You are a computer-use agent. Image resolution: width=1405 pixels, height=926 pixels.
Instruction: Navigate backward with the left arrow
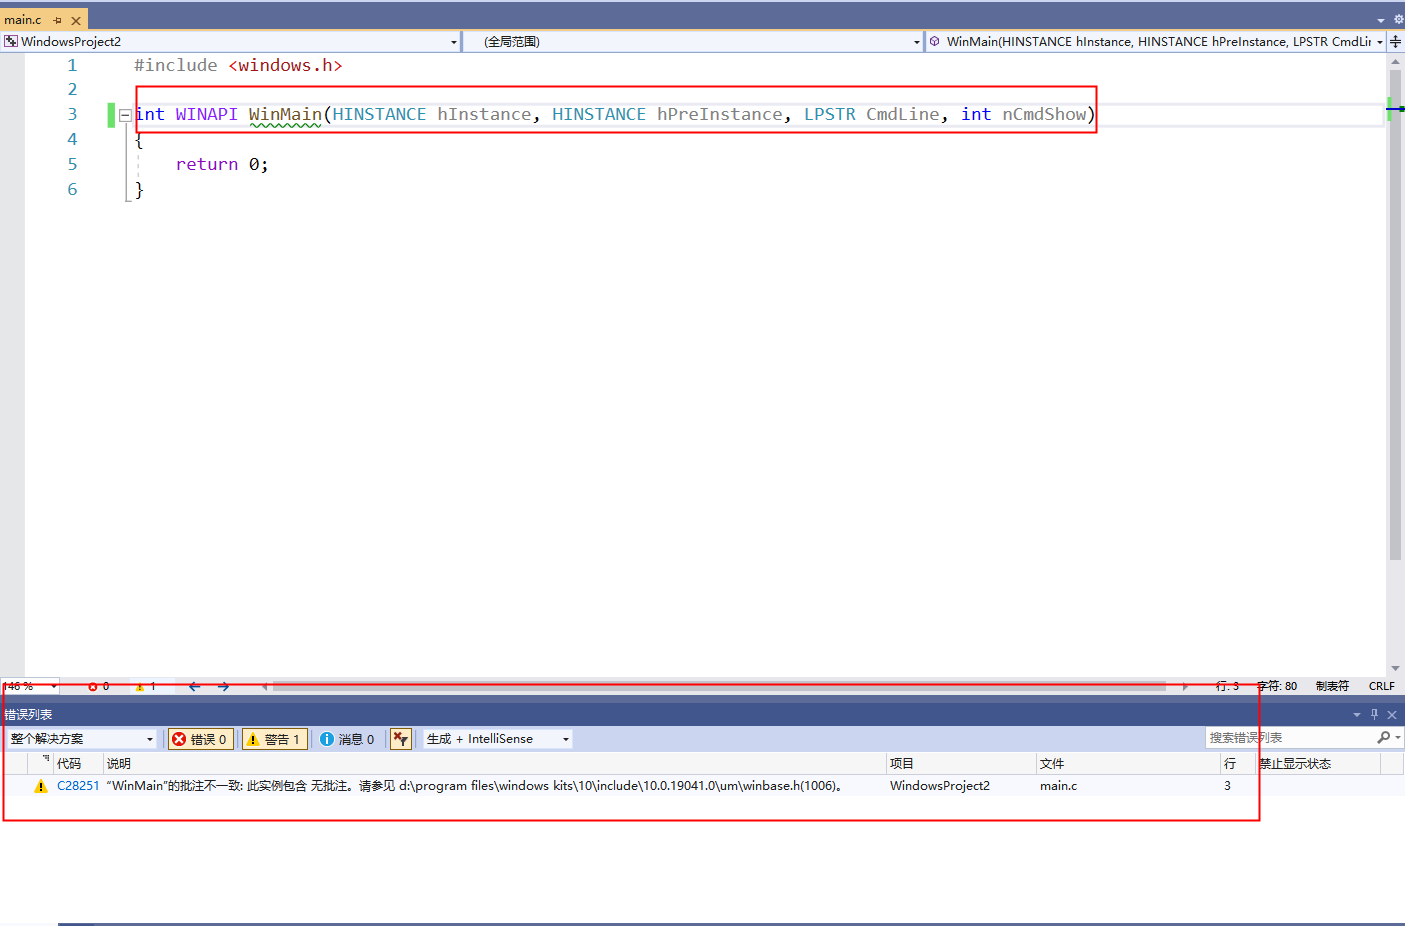pos(194,686)
